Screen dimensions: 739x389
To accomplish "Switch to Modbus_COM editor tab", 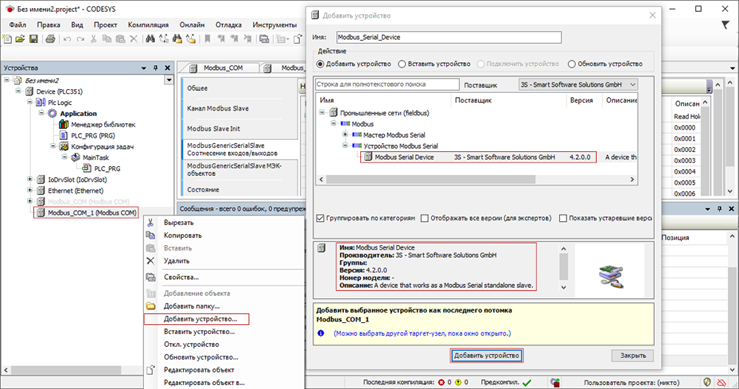I will (x=222, y=68).
